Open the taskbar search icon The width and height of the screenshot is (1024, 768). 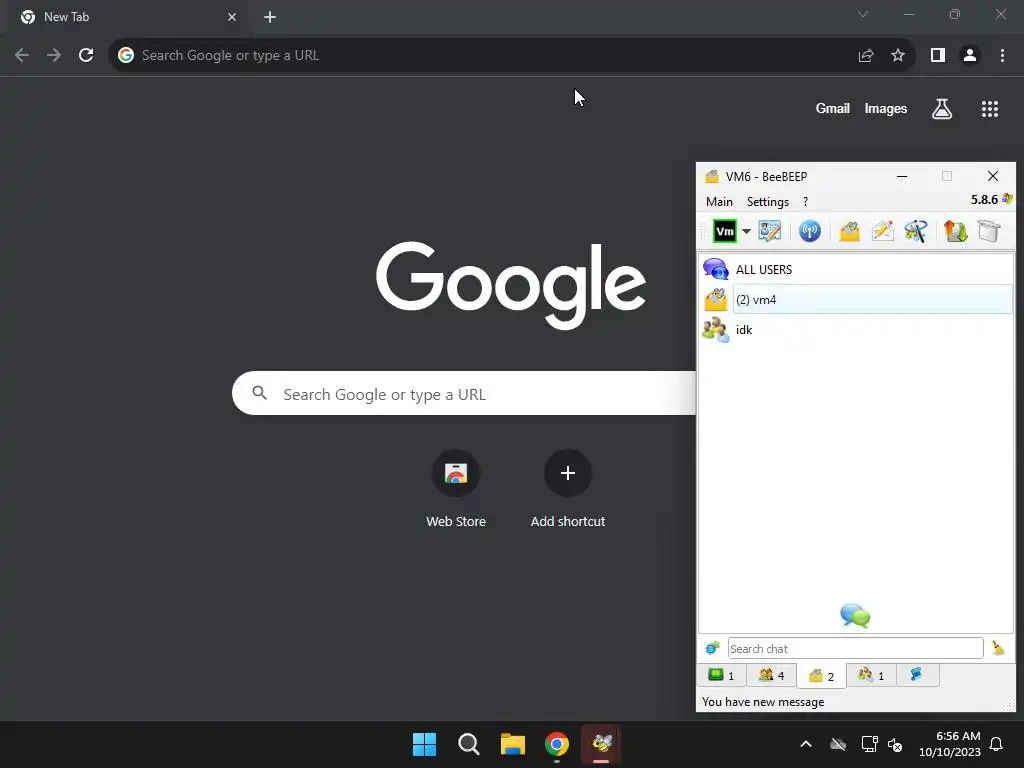[468, 744]
